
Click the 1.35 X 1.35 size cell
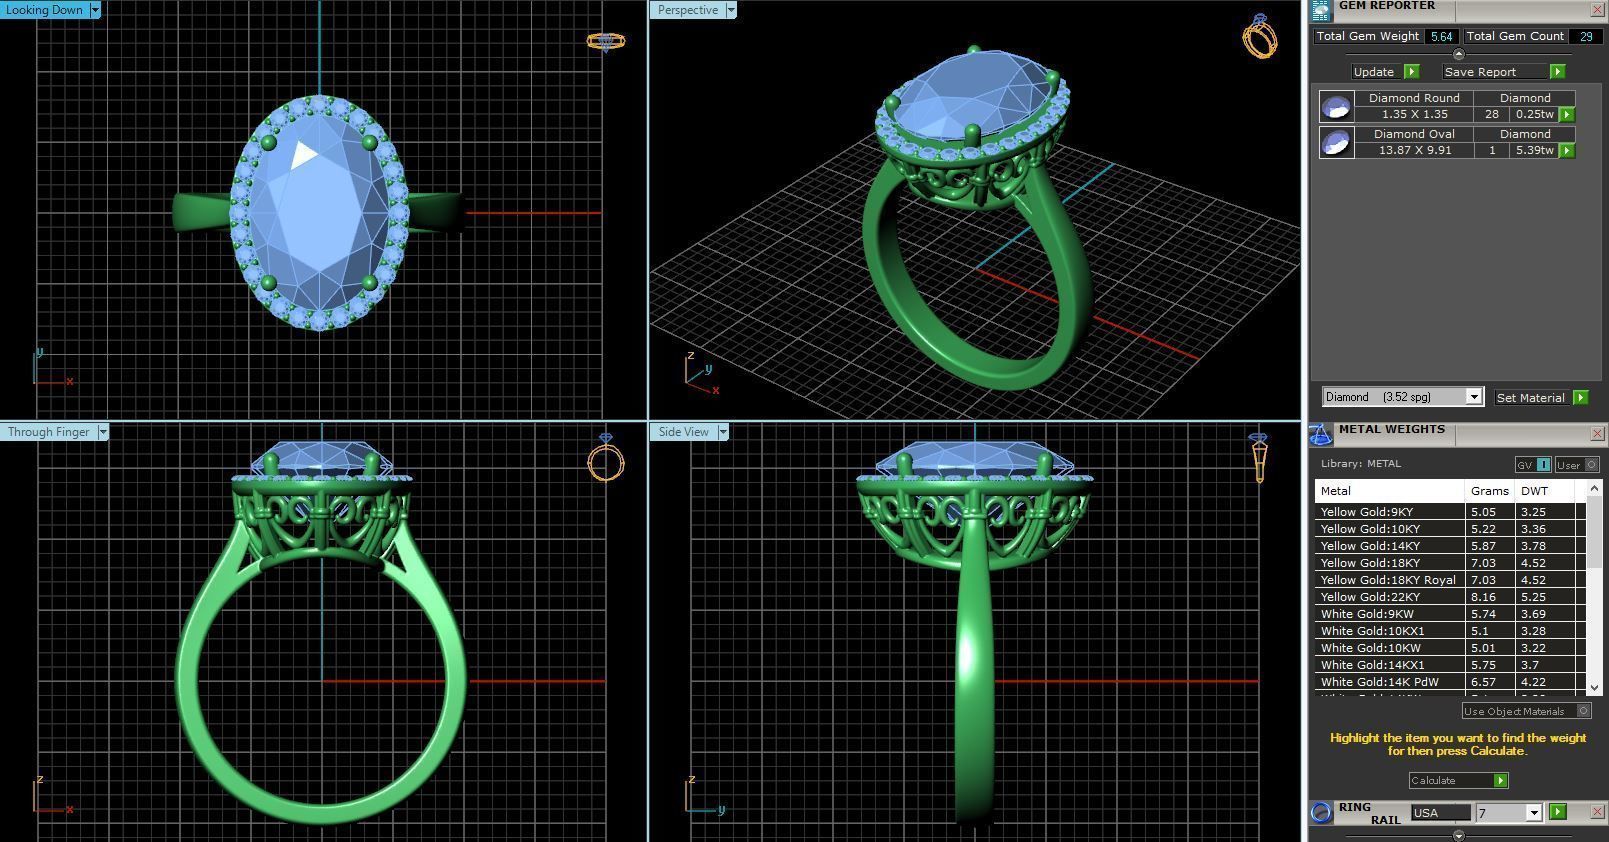coord(1414,114)
